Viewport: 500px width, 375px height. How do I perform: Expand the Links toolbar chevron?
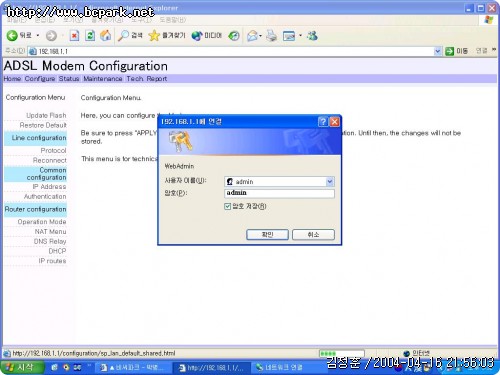point(494,50)
